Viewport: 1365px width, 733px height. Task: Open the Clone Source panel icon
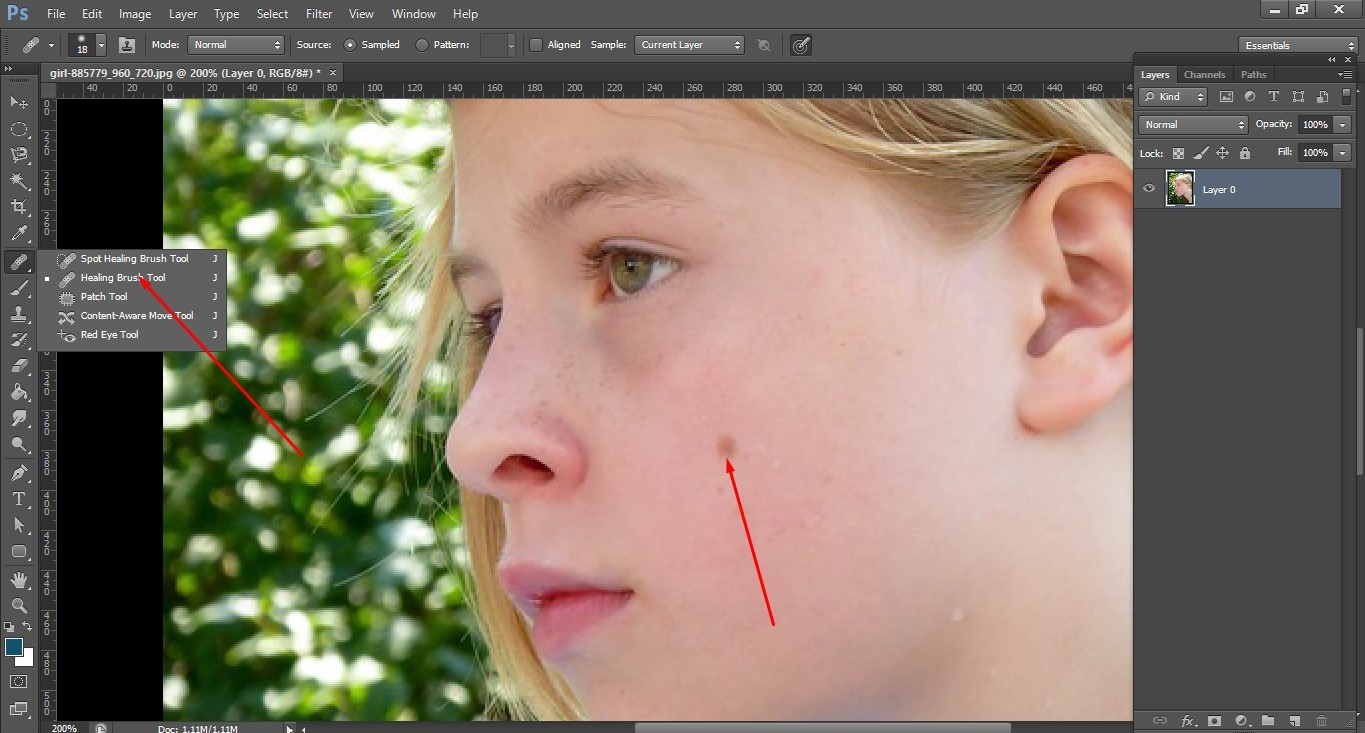click(x=127, y=45)
